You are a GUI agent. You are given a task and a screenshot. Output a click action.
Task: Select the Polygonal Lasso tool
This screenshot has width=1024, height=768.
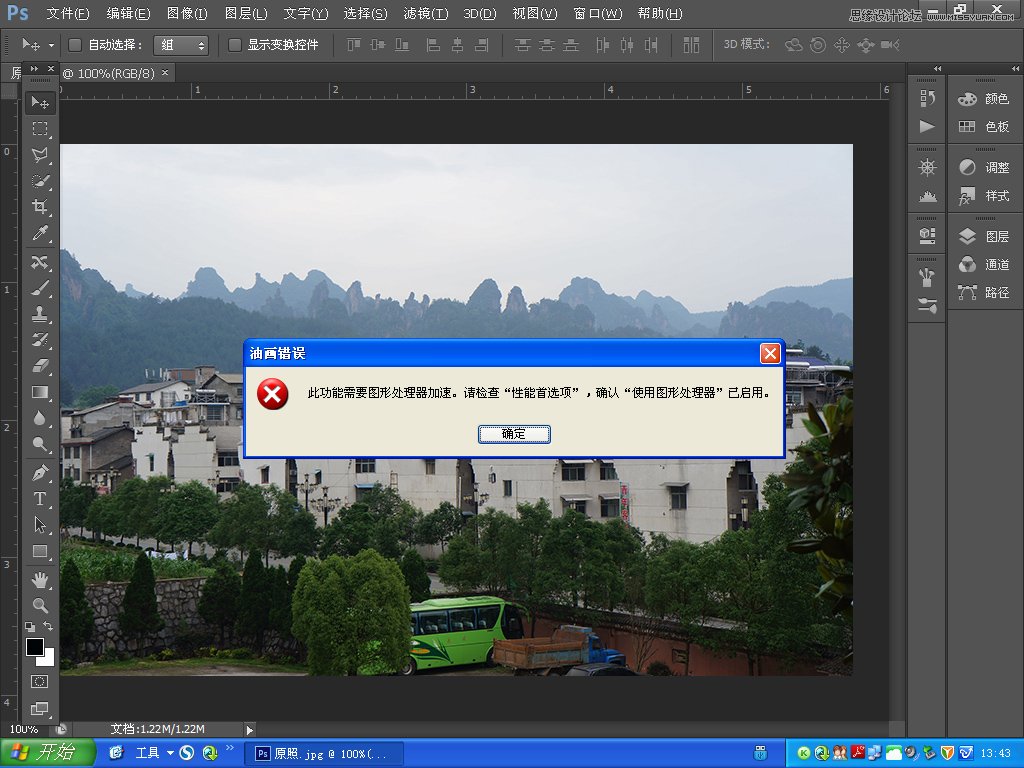(40, 155)
